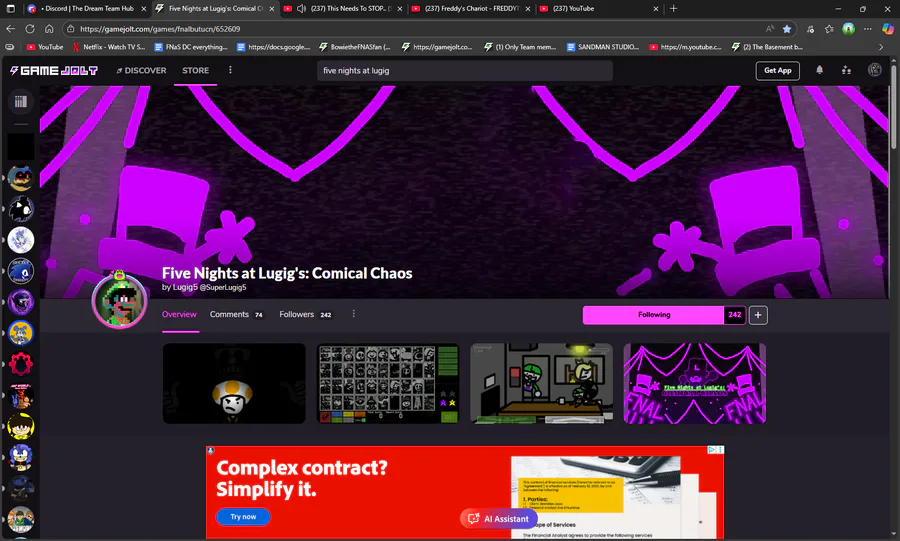The height and width of the screenshot is (541, 900).
Task: Open the red gear-shaped community in sidebar
Action: 21,364
